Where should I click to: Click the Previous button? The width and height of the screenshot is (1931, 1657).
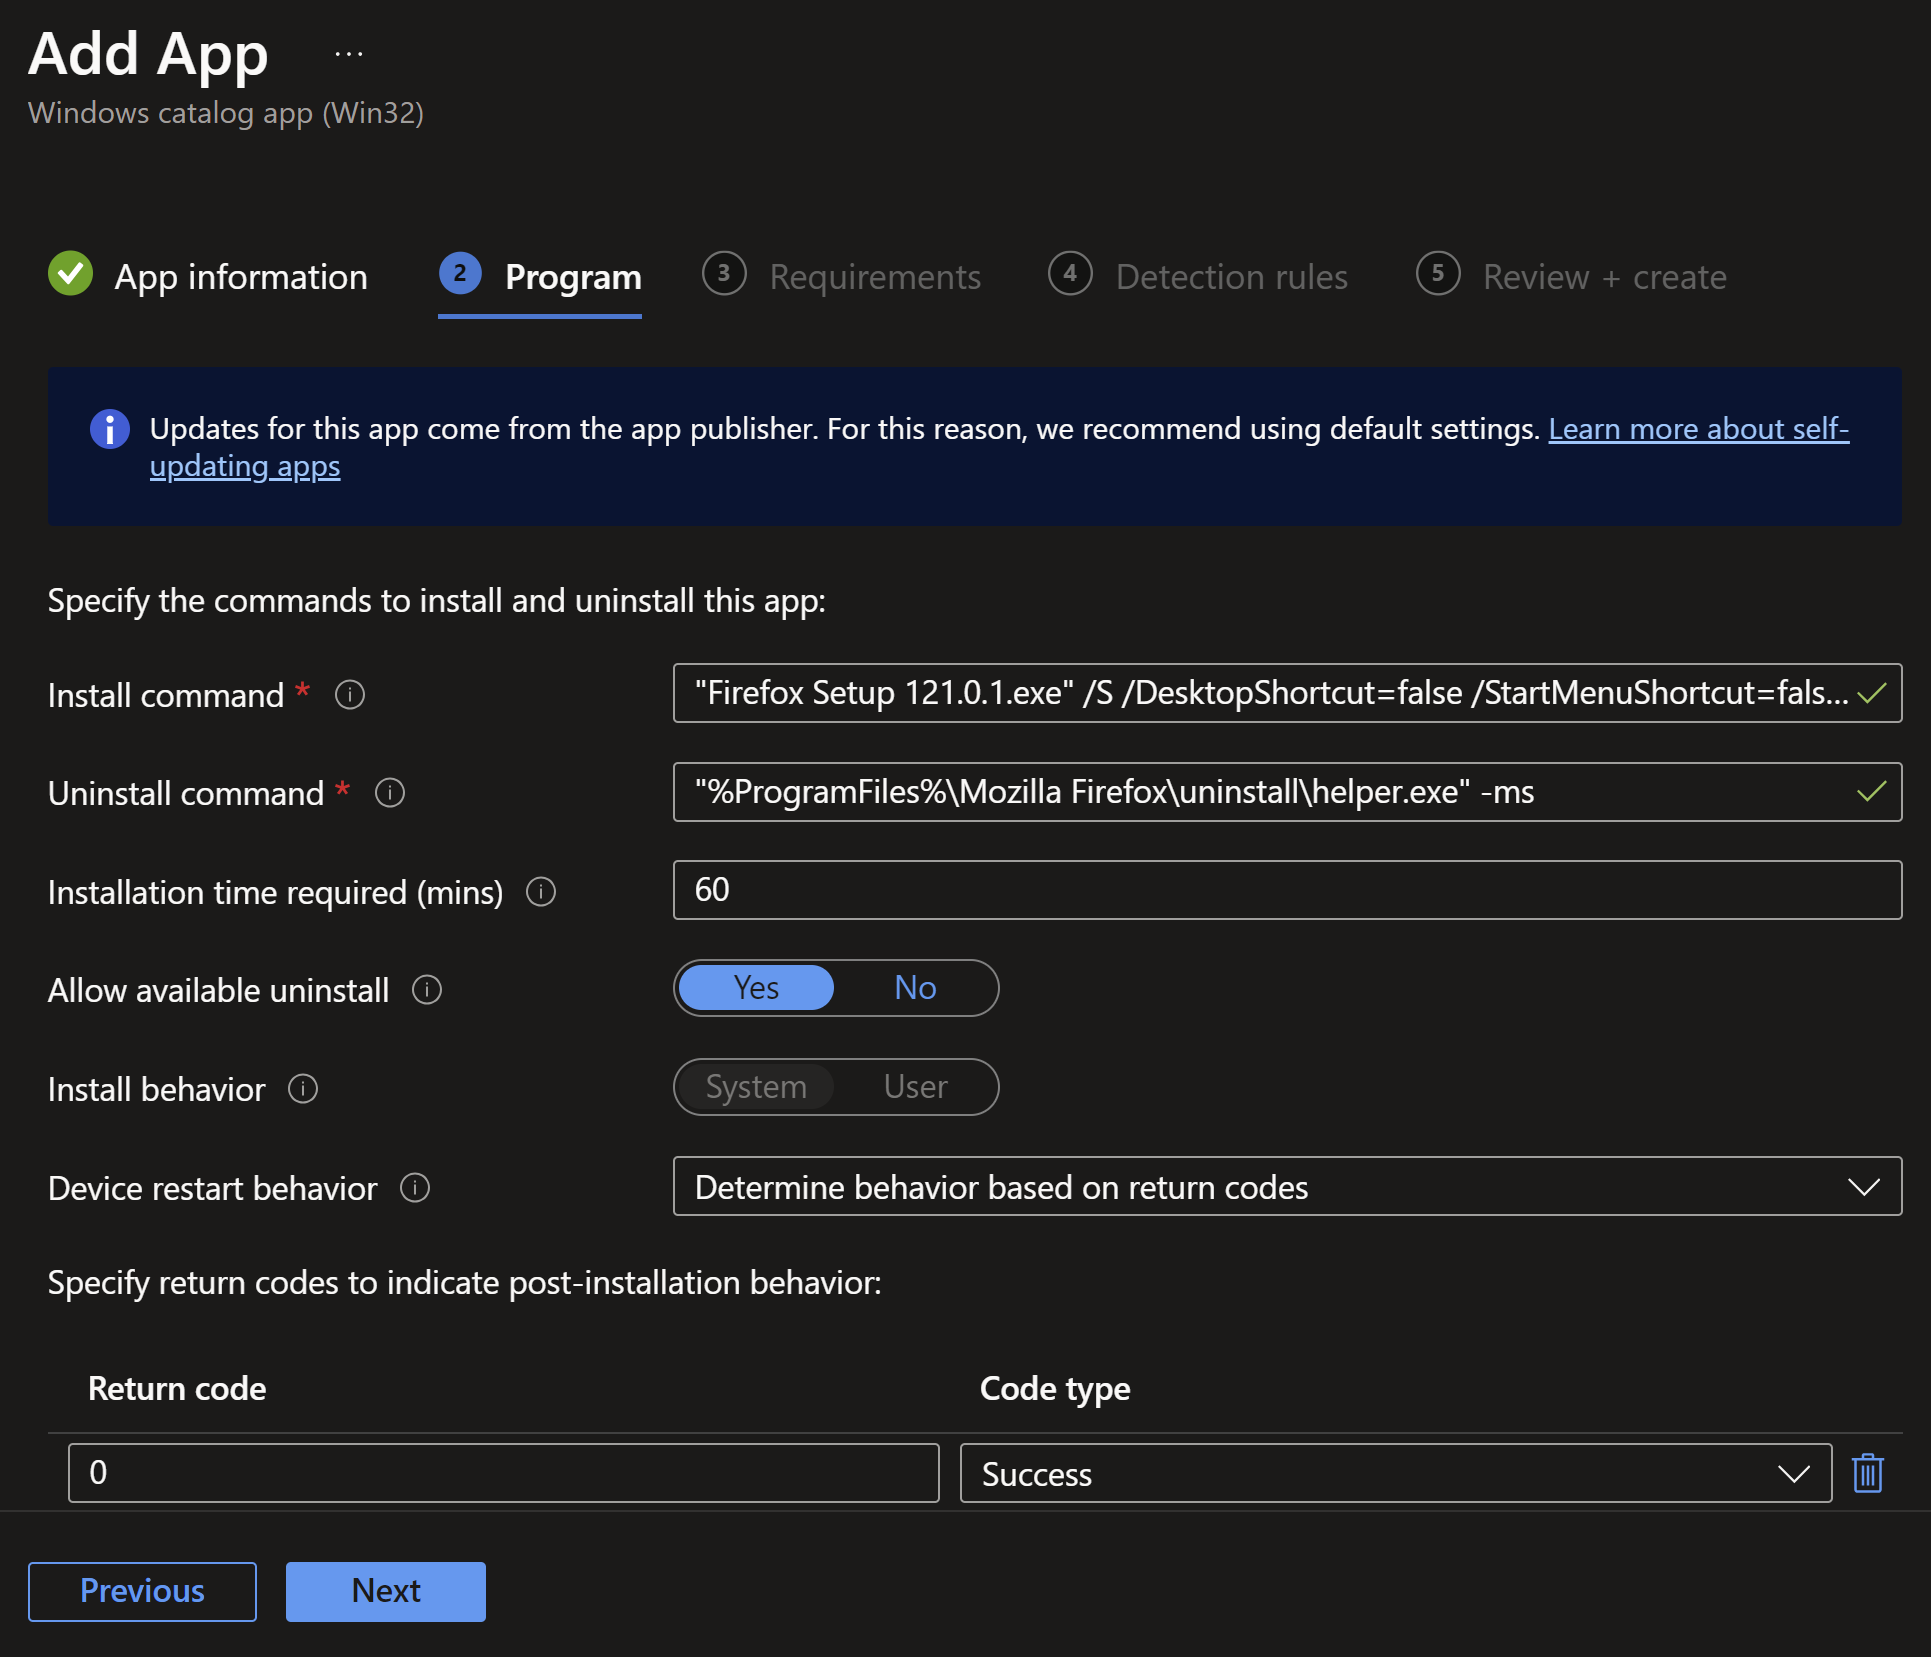(143, 1591)
